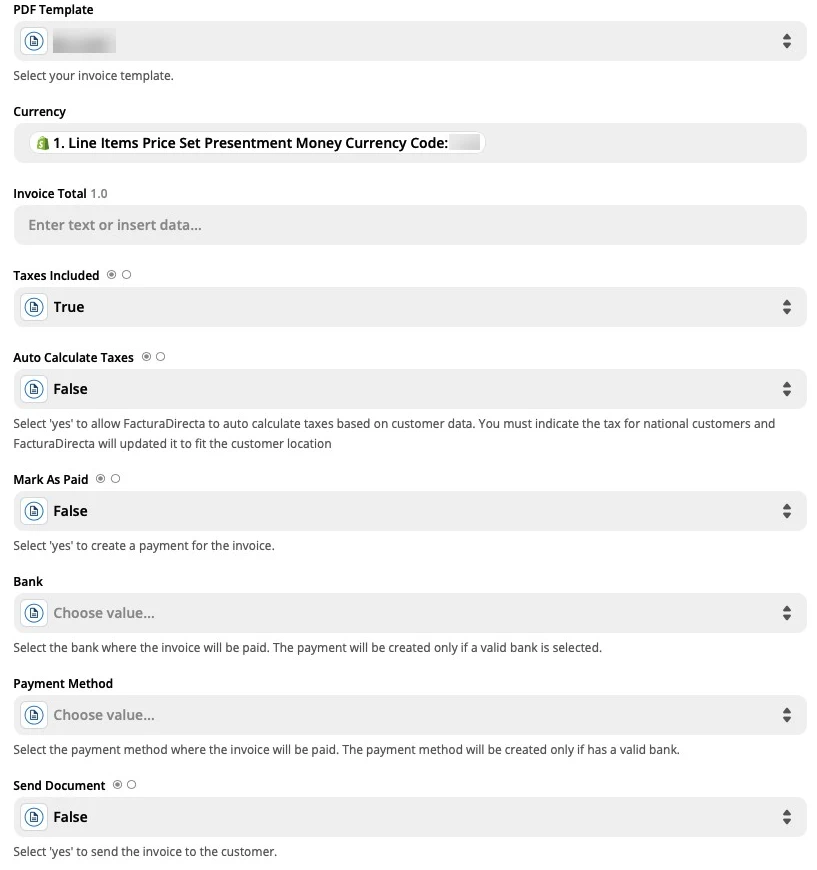Viewport: 817px width, 870px height.
Task: Select the second radio for Taxes Included
Action: [x=126, y=273]
